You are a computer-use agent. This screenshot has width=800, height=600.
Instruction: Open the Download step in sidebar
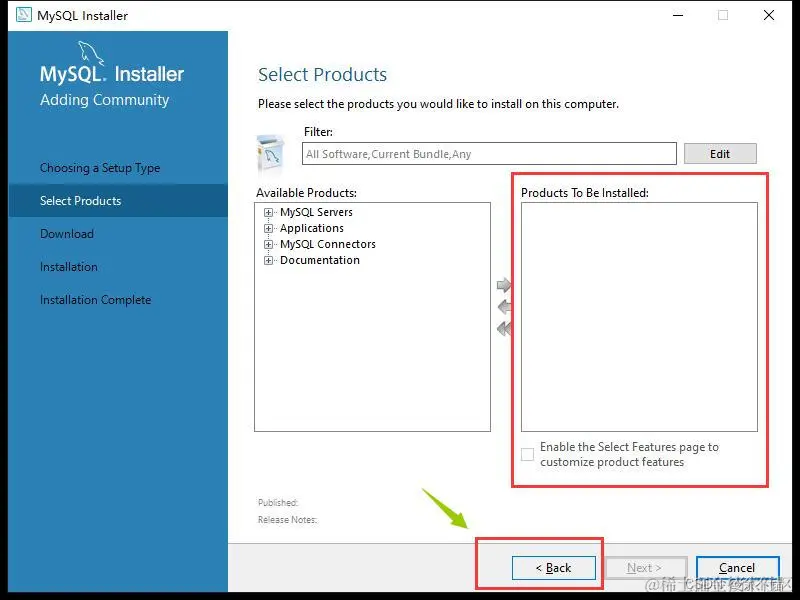(67, 234)
